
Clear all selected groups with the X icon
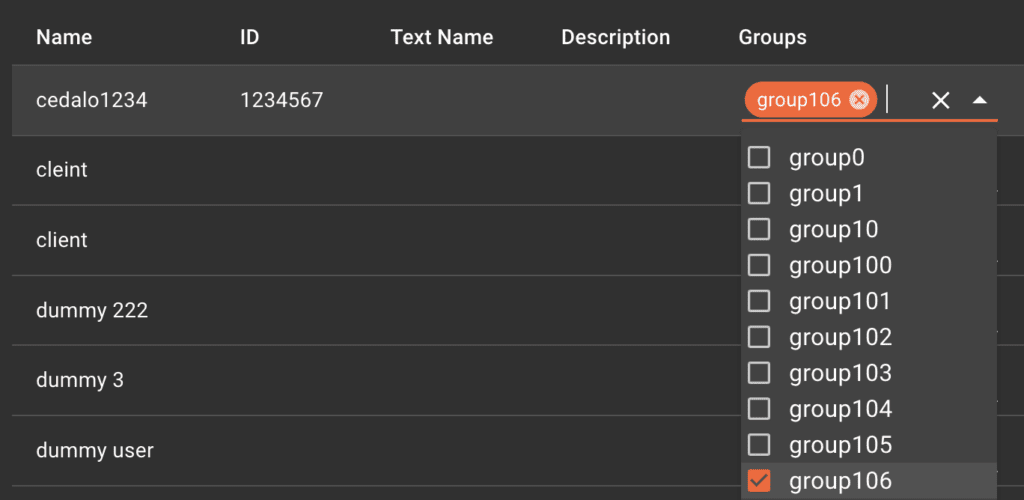click(940, 100)
